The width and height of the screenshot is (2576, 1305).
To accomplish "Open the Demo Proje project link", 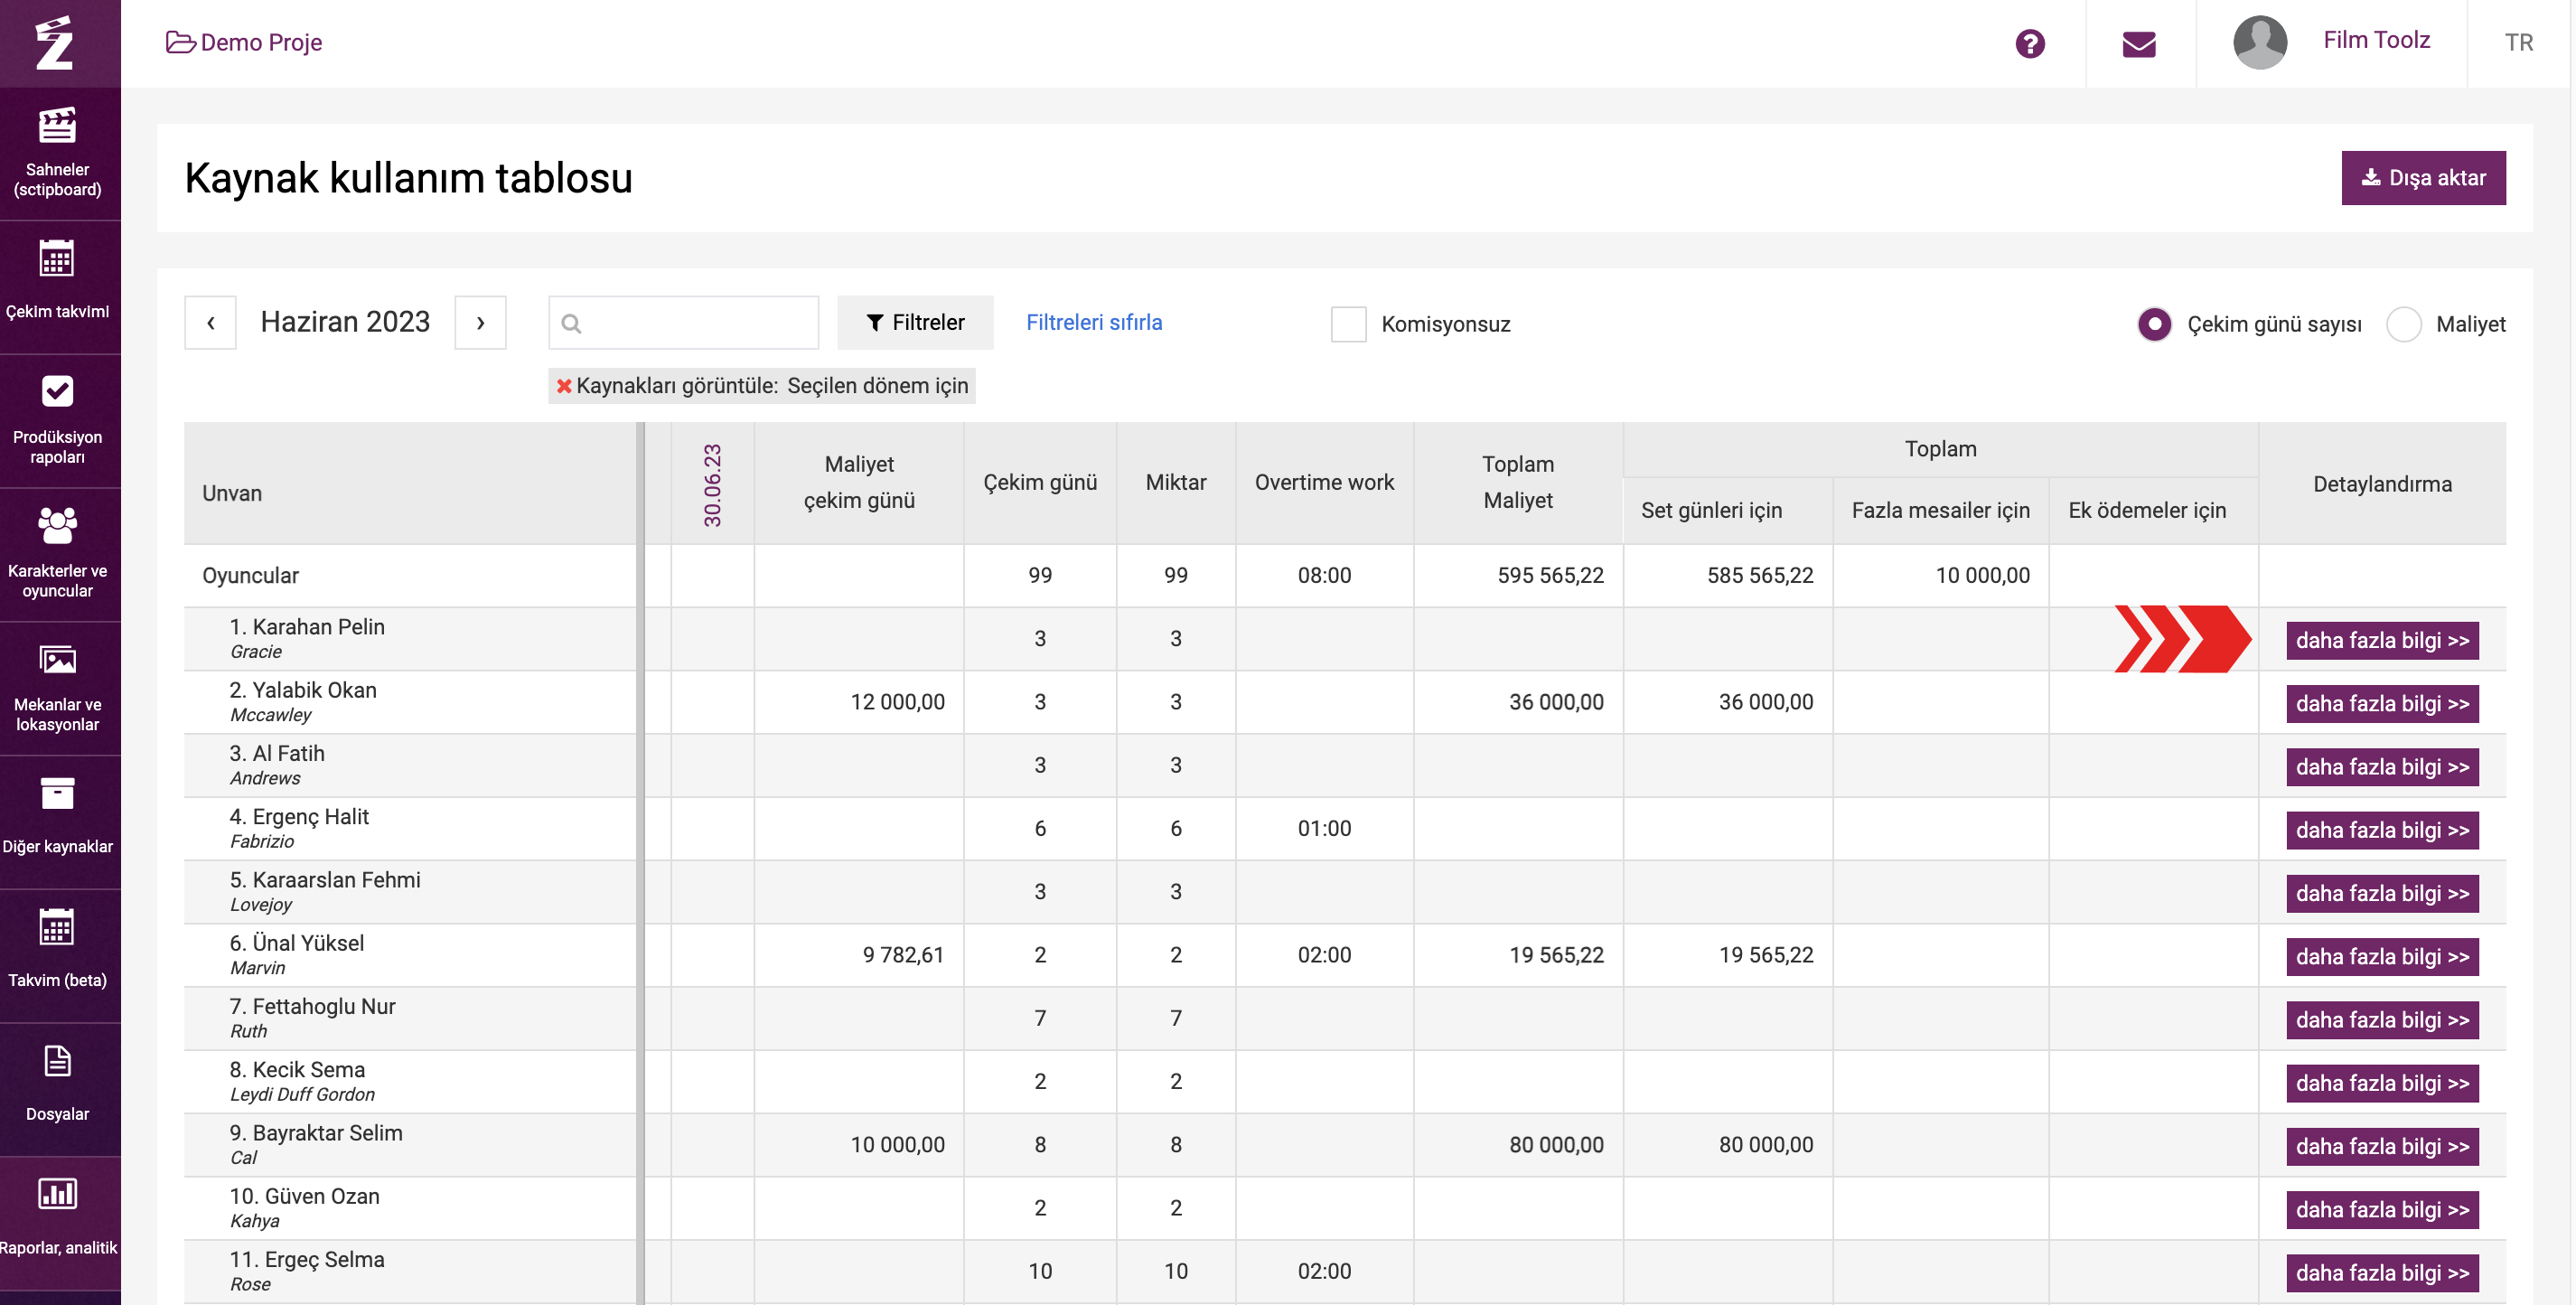I will coord(261,42).
